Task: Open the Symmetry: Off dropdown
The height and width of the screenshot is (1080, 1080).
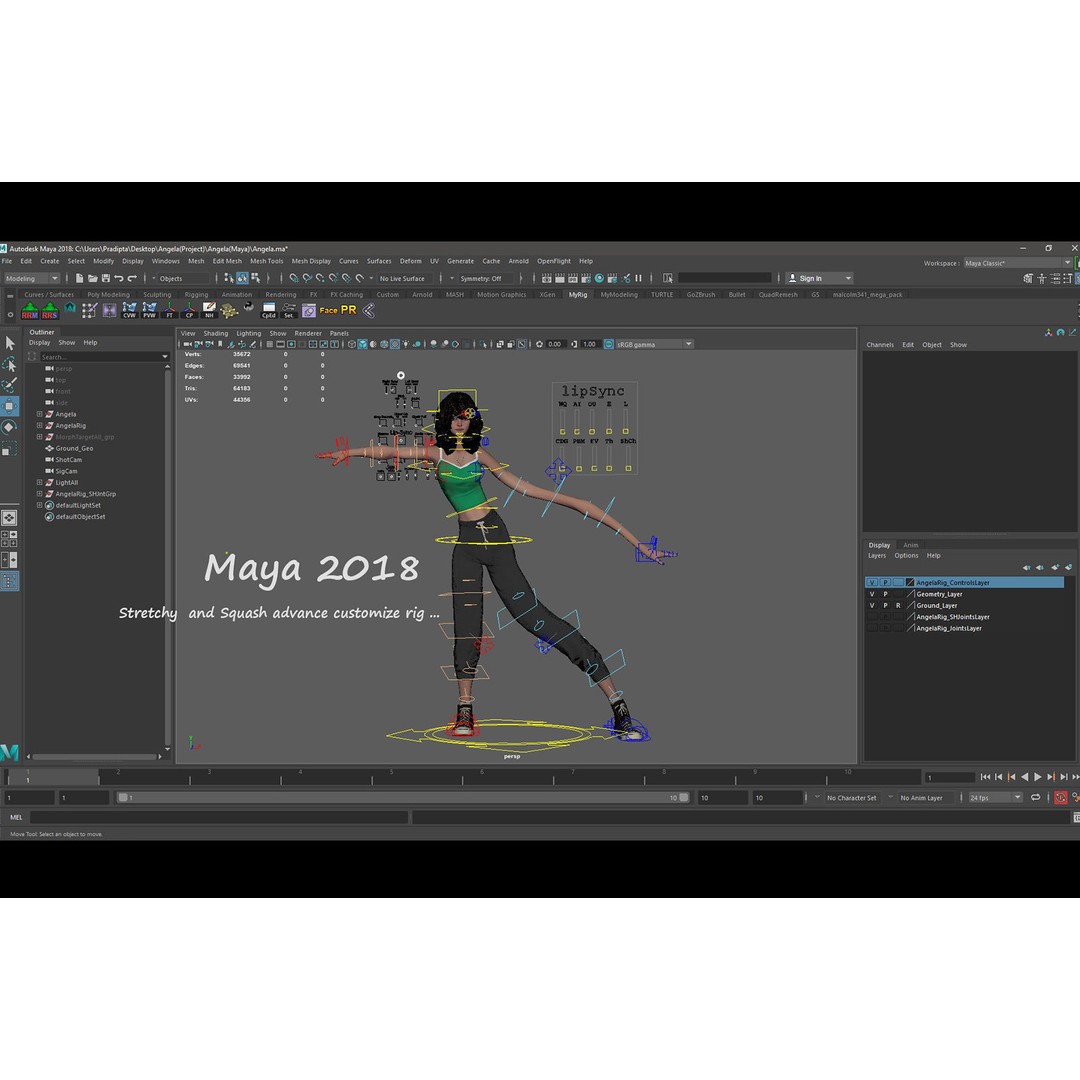Action: [486, 278]
